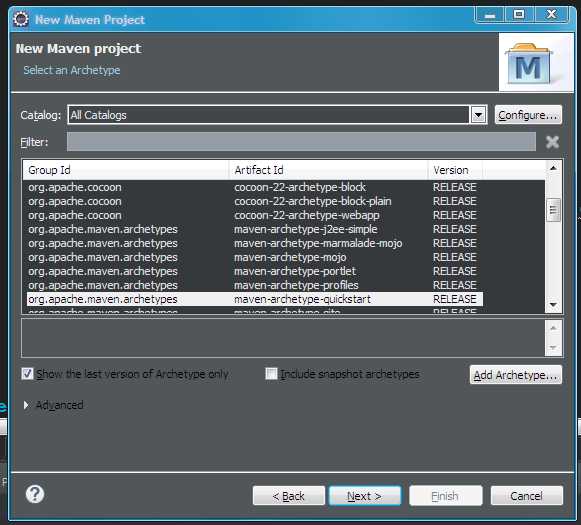
Task: Click the Add Archetype... button
Action: (515, 375)
